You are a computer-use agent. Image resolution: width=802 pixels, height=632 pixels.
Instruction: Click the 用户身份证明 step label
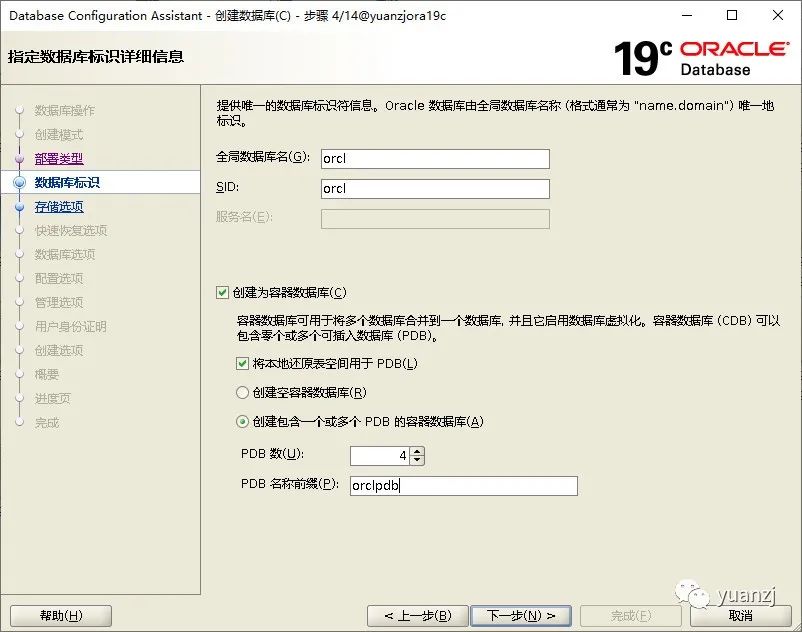coord(71,327)
